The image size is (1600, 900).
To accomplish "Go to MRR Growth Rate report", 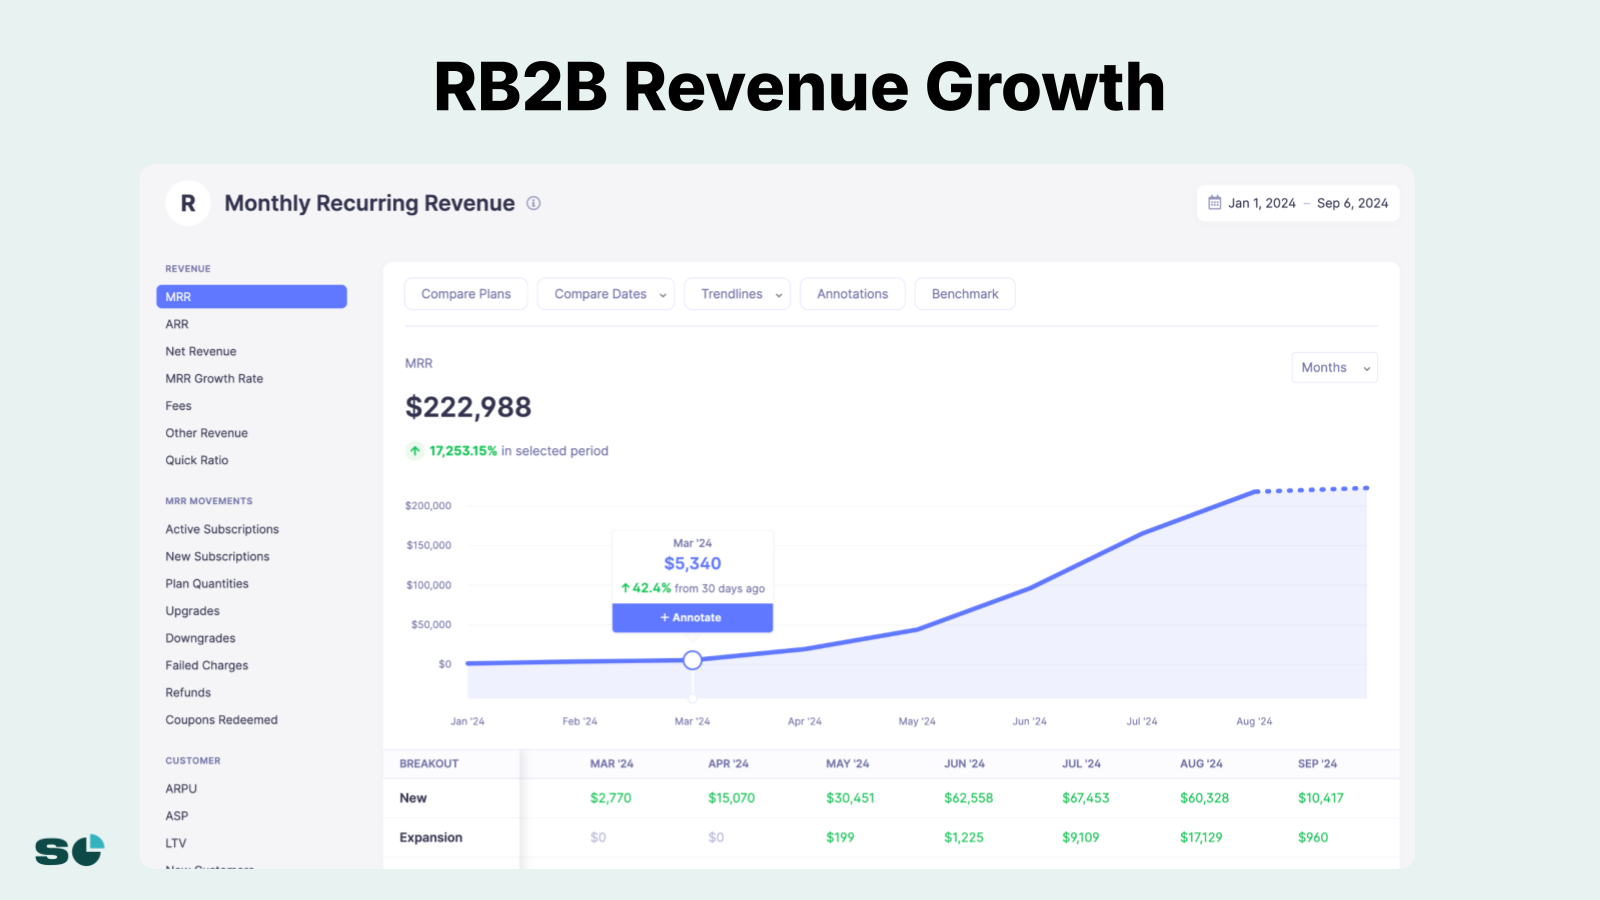I will tap(214, 379).
